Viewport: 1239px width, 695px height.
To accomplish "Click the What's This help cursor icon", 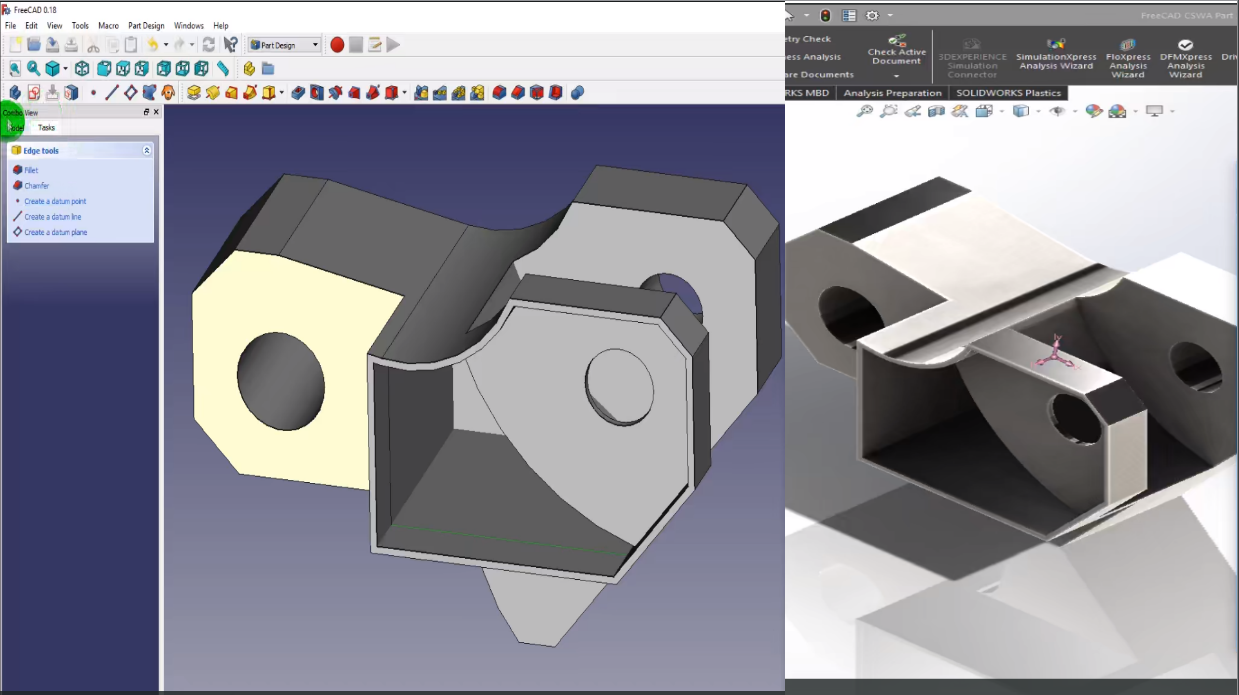I will 231,45.
